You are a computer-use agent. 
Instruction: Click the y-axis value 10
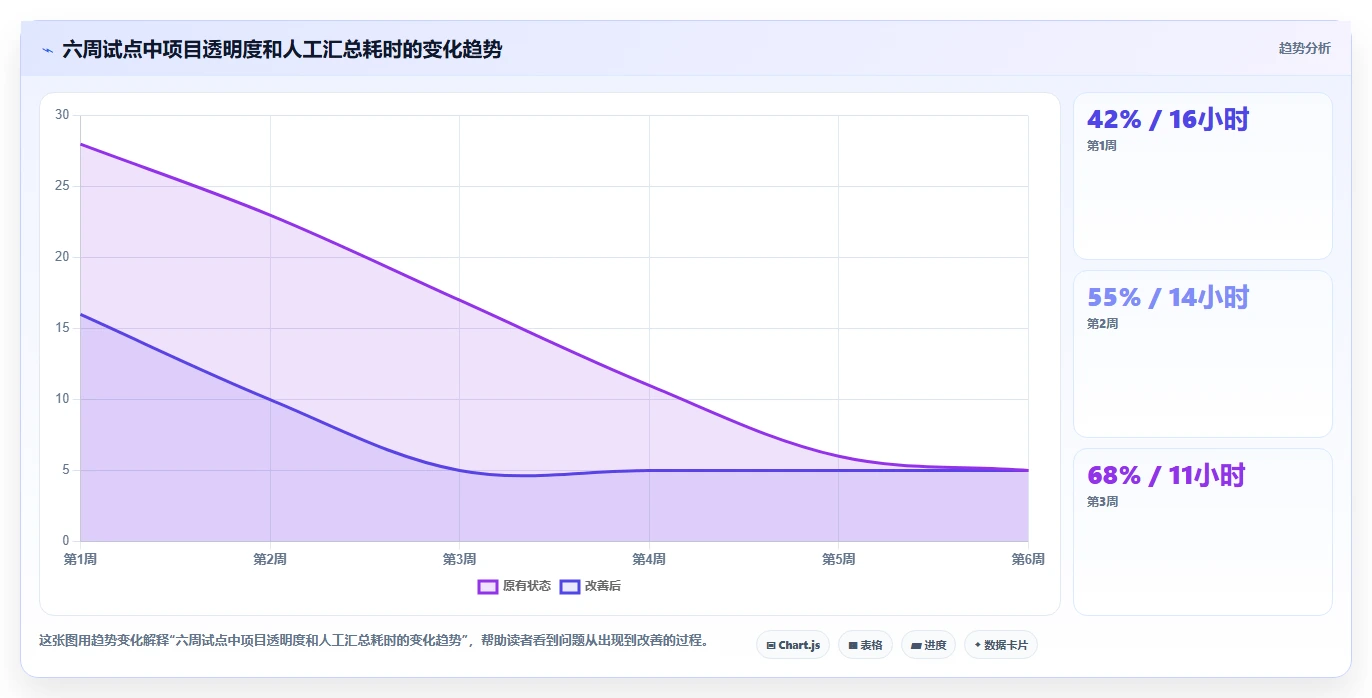pyautogui.click(x=62, y=399)
